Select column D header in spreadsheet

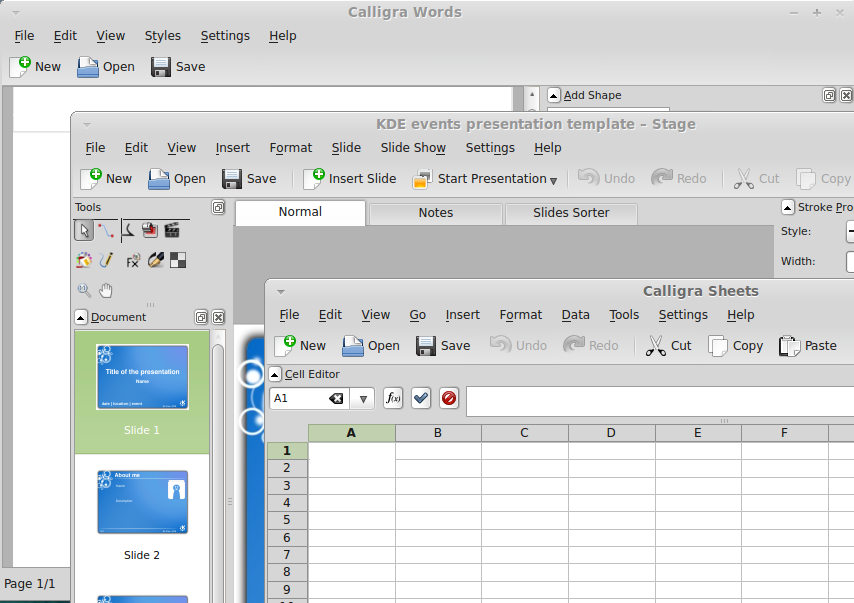click(611, 433)
